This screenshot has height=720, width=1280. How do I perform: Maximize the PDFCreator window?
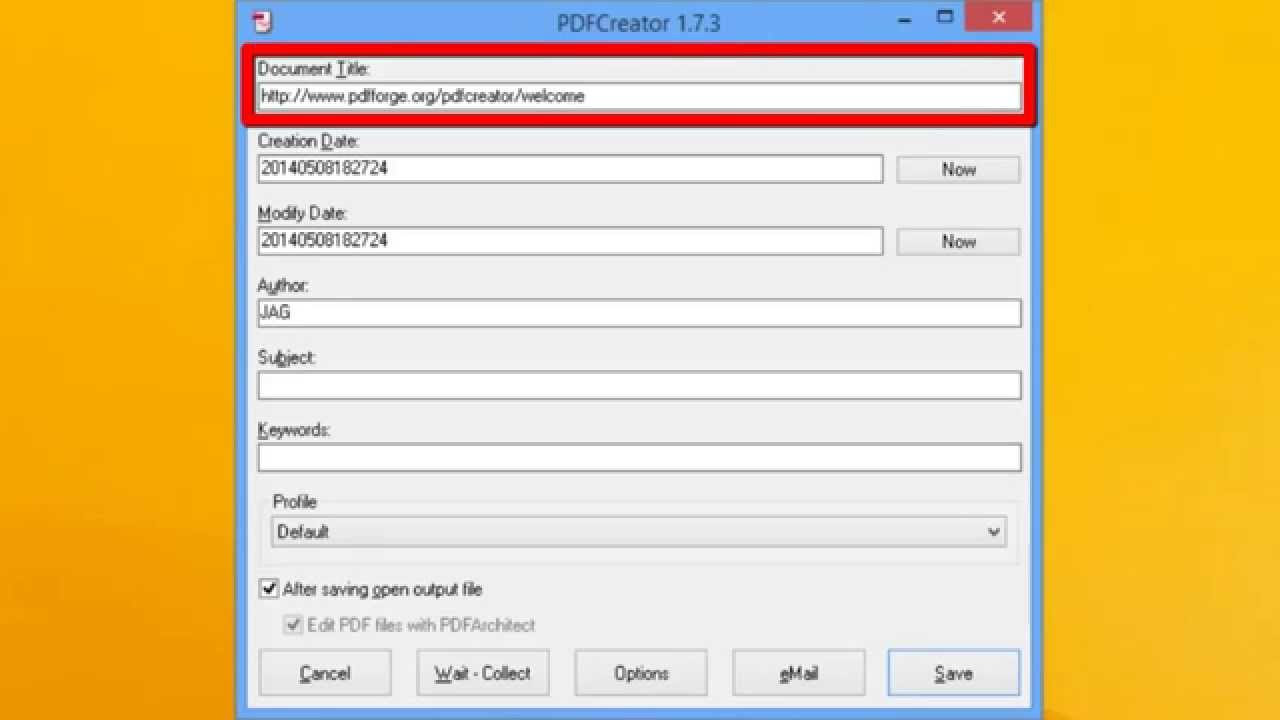click(945, 18)
